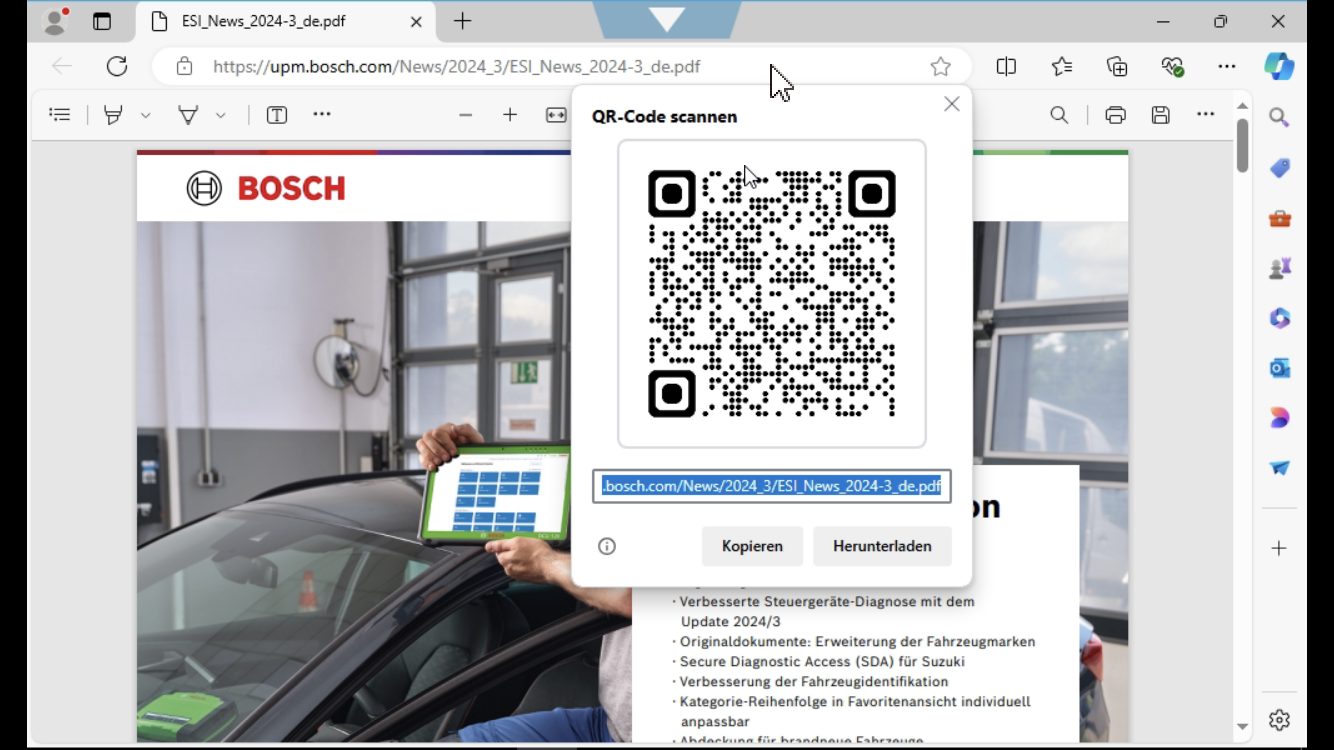The height and width of the screenshot is (750, 1334).
Task: Open the pink and orange sidebar icon
Action: pyautogui.click(x=1279, y=418)
